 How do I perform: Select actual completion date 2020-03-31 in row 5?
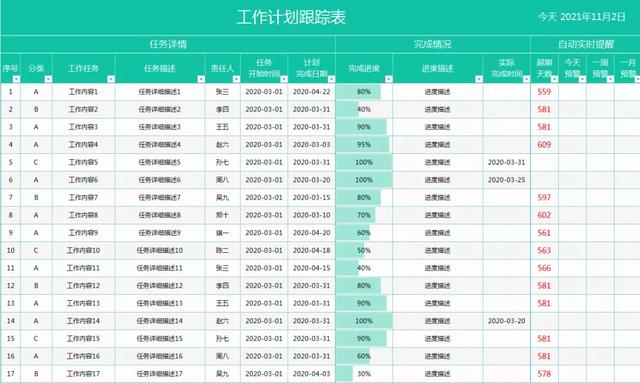(x=507, y=162)
